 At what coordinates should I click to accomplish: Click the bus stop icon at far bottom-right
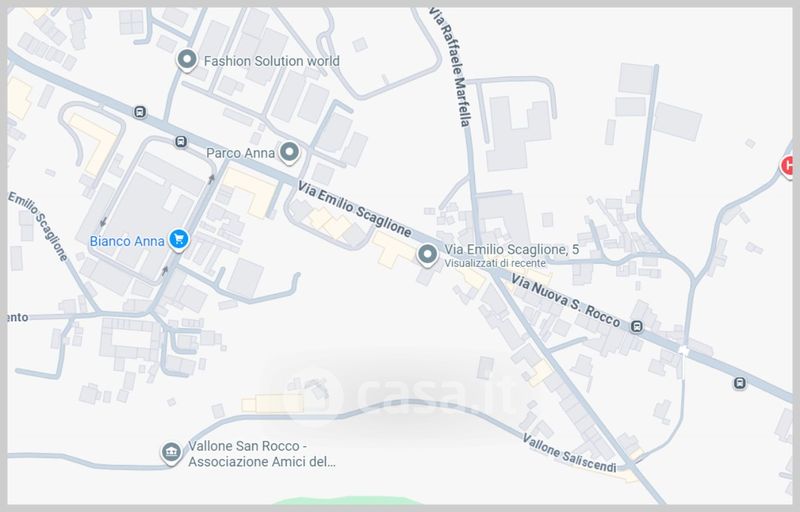pyautogui.click(x=739, y=383)
